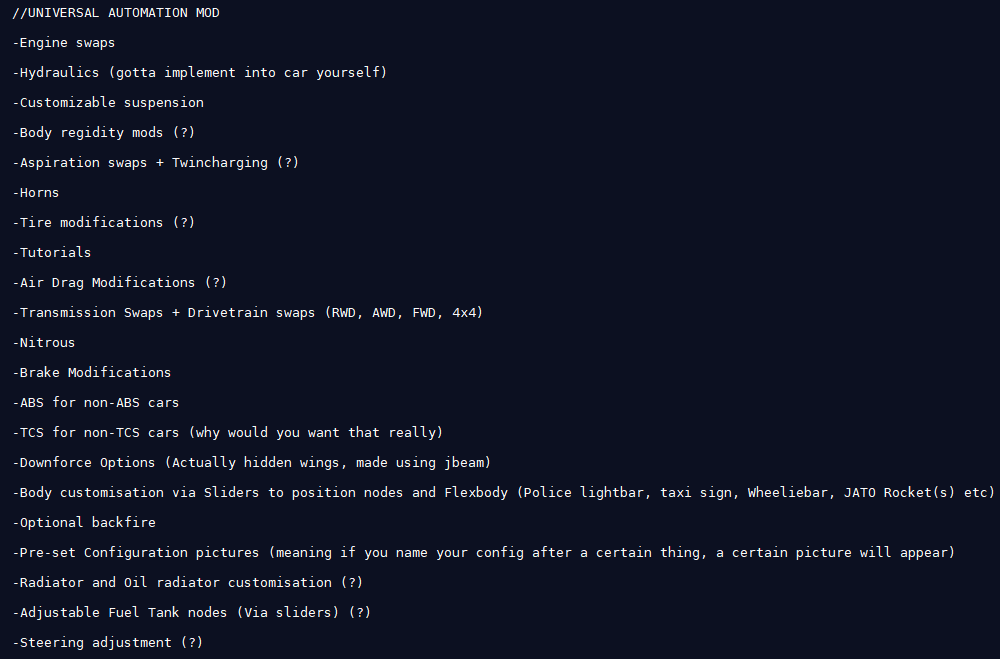Click on the Tutorials entry
Image resolution: width=1000 pixels, height=659 pixels.
(x=52, y=253)
